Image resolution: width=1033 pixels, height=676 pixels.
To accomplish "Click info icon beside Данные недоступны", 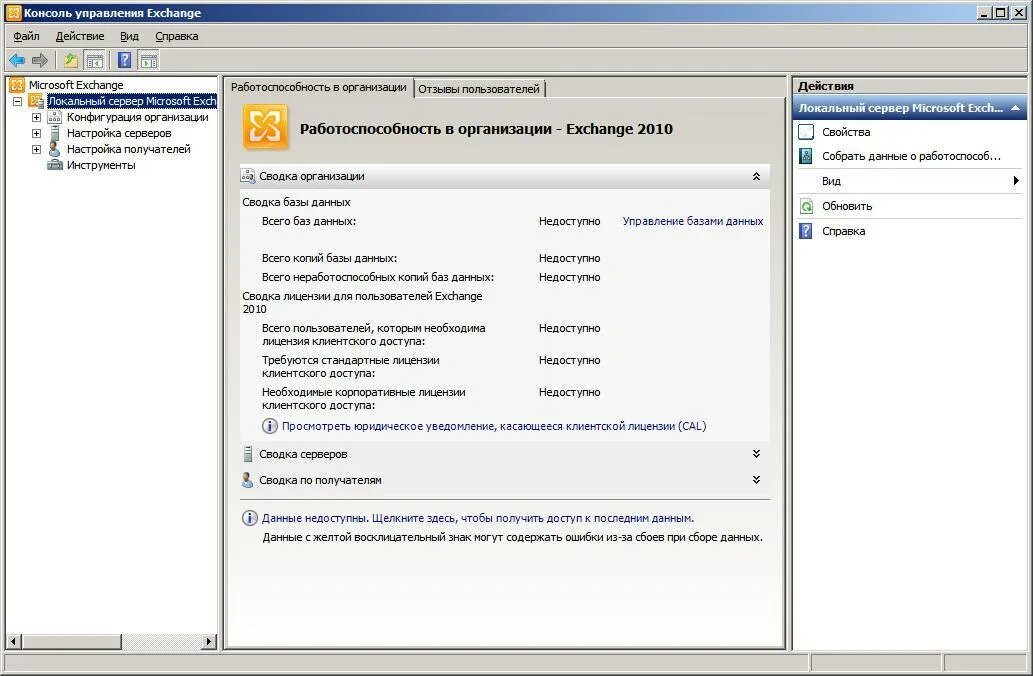I will [250, 518].
